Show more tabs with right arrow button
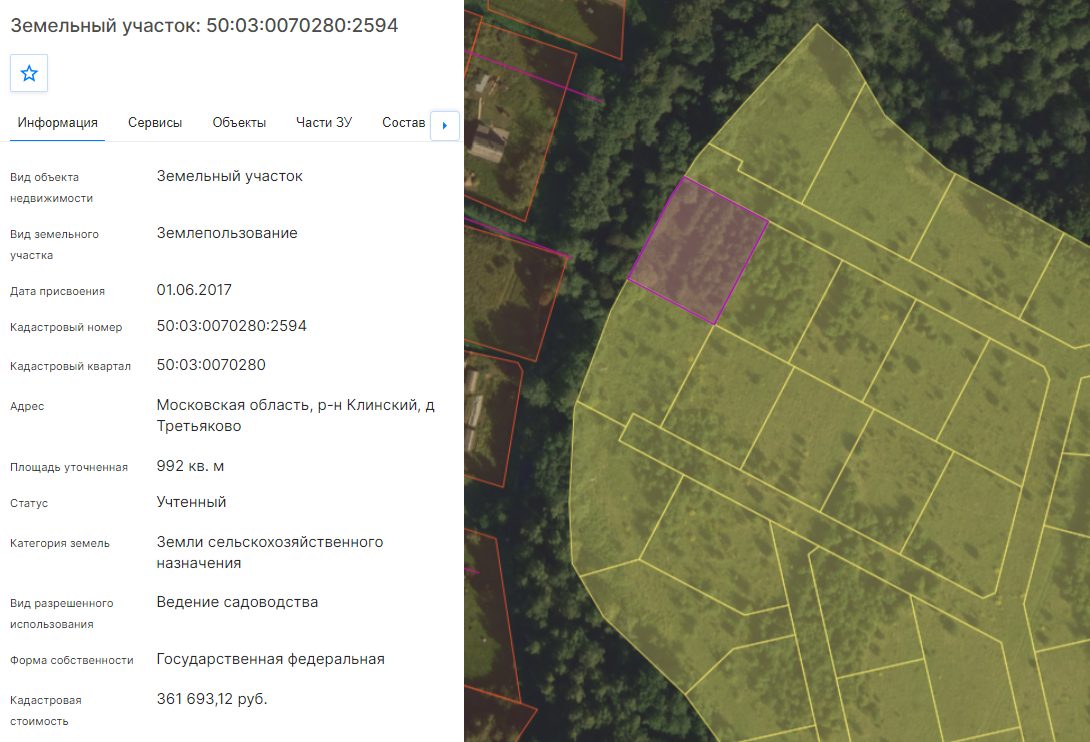 [445, 126]
